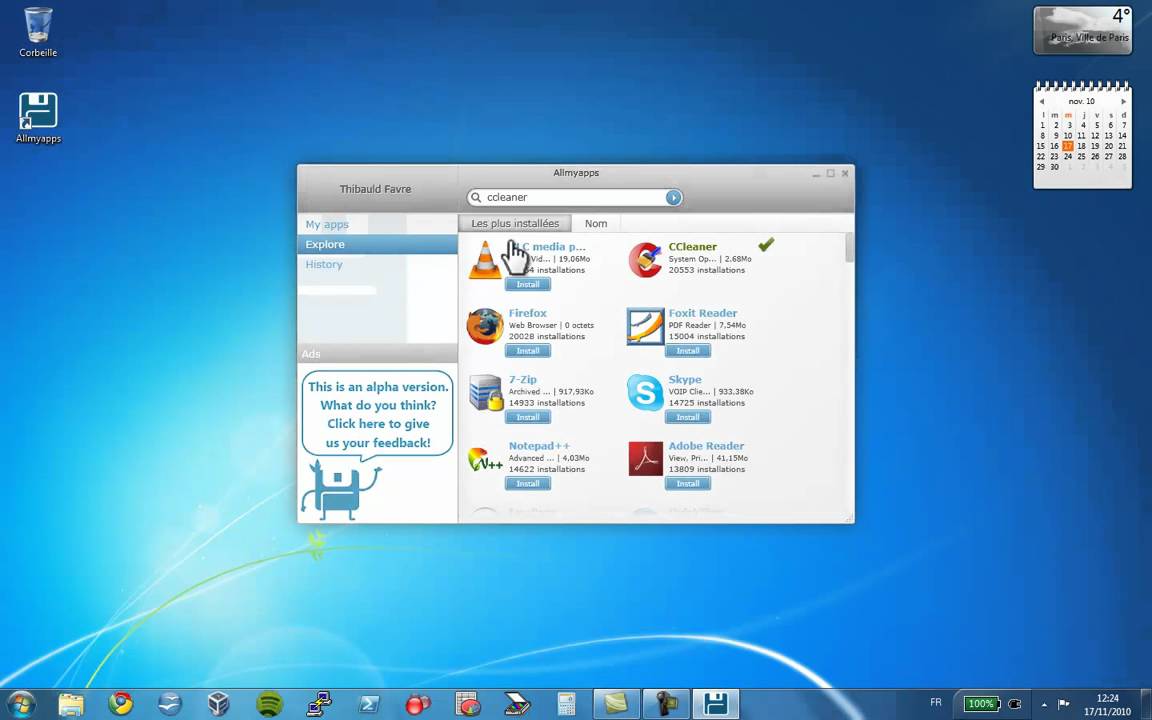This screenshot has width=1152, height=720.
Task: Switch to the Nom sort tab
Action: point(596,223)
